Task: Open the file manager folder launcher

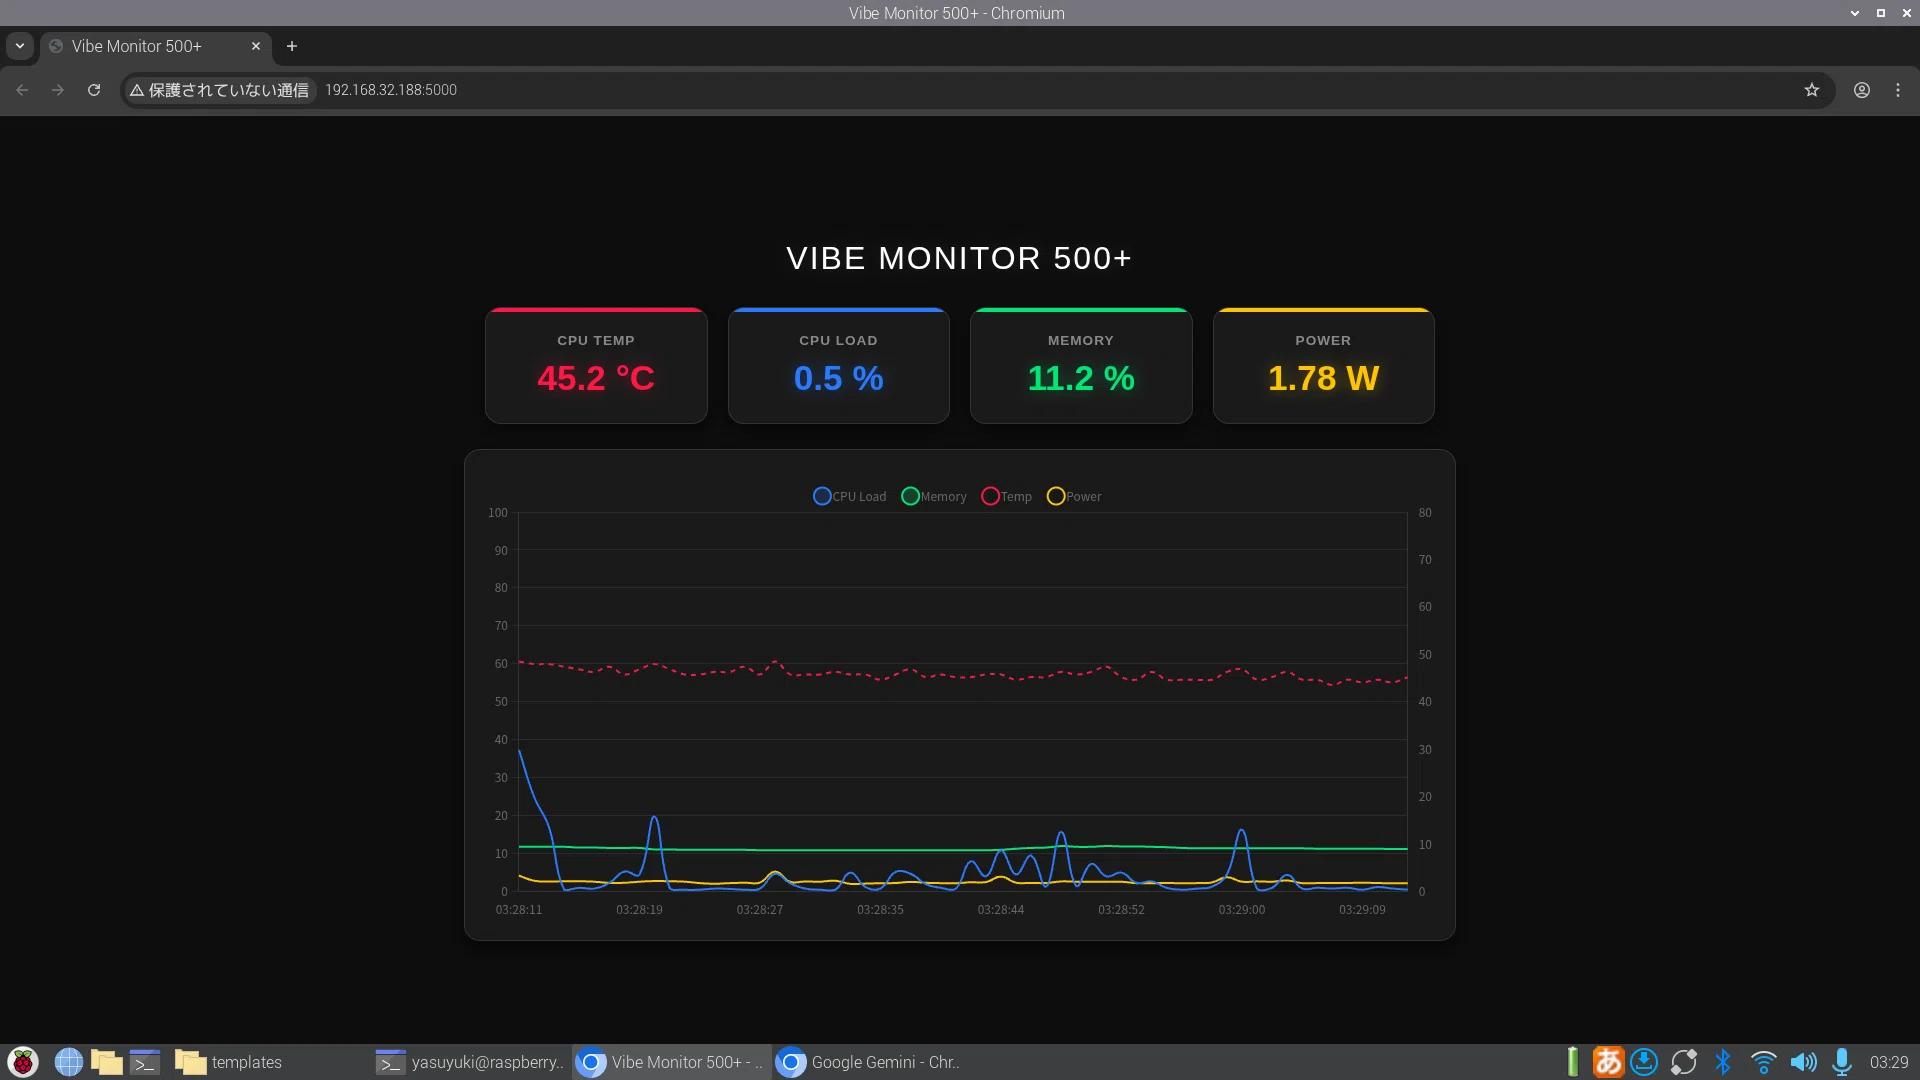Action: pyautogui.click(x=106, y=1062)
